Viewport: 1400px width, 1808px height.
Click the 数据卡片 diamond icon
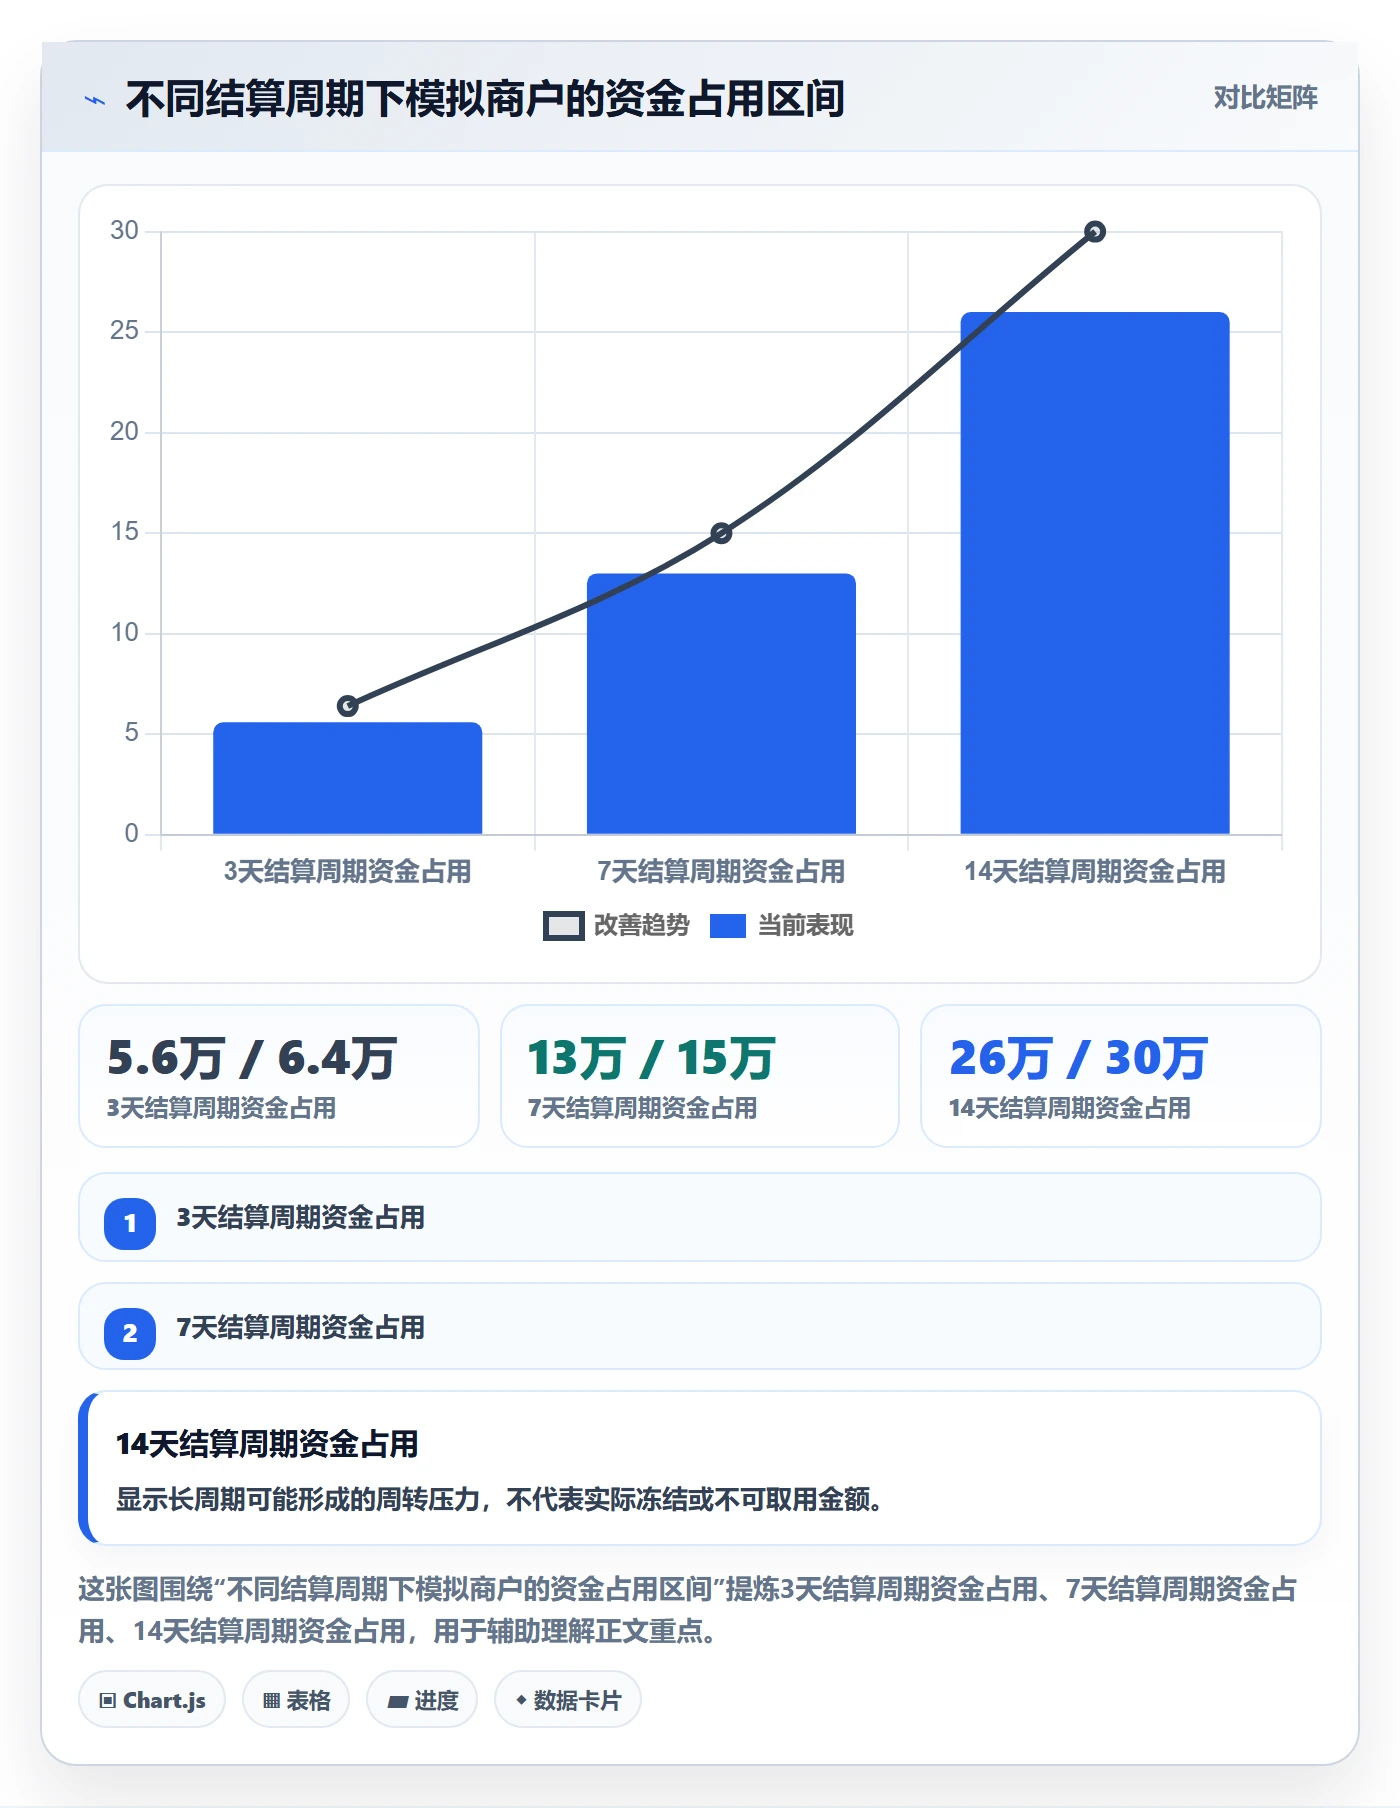click(x=521, y=1700)
